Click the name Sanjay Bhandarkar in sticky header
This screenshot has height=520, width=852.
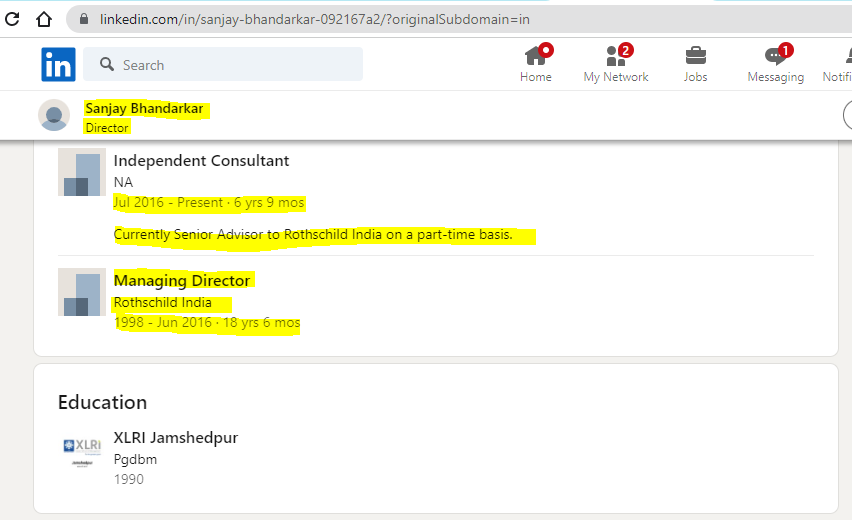[144, 109]
